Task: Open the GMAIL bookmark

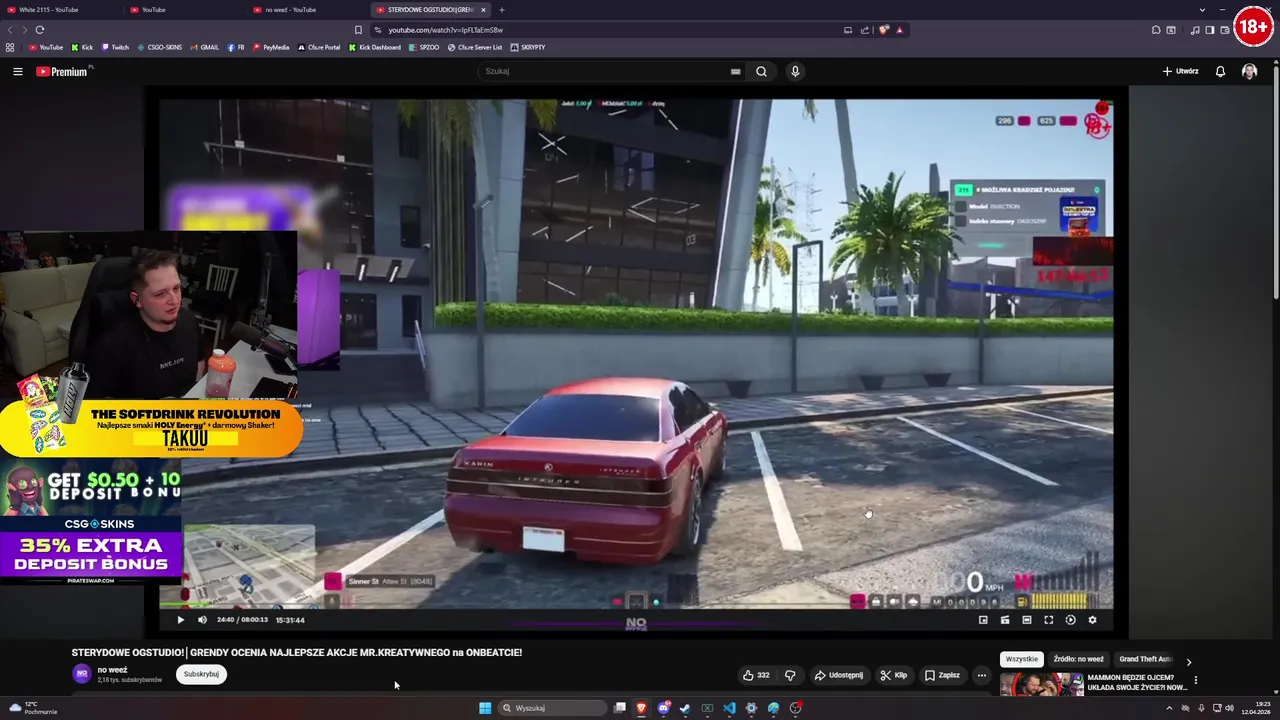Action: click(x=204, y=47)
